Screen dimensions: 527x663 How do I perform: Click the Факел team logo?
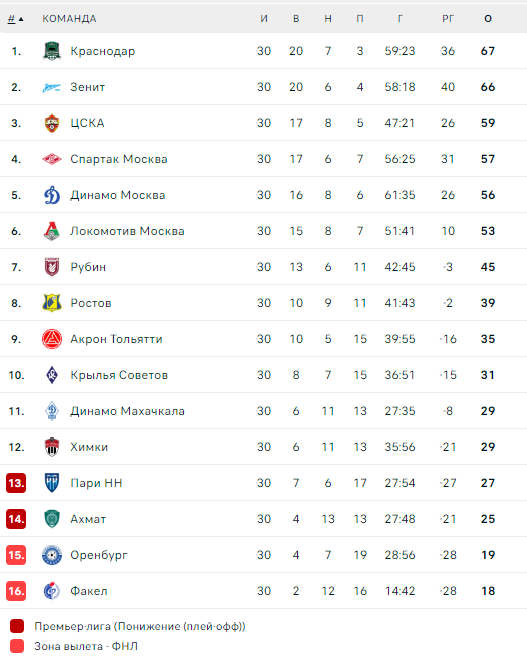tap(52, 591)
